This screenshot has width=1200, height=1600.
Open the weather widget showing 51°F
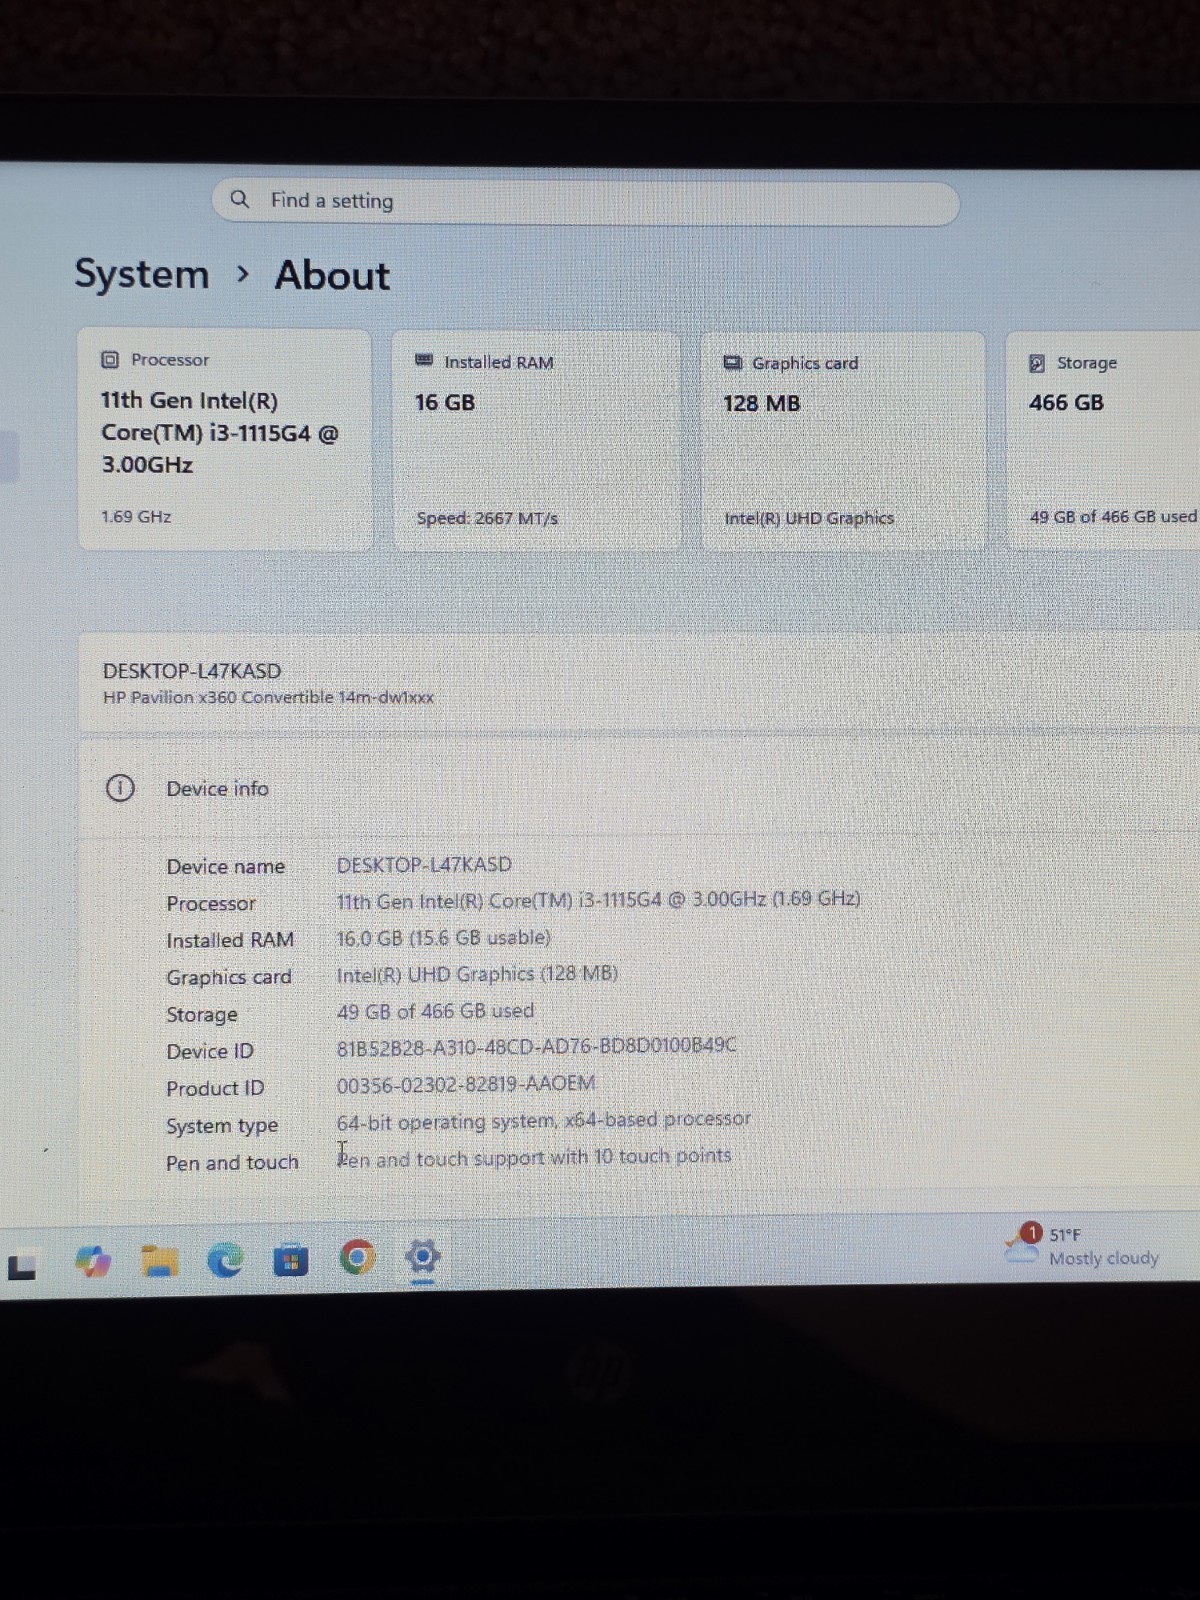pyautogui.click(x=1083, y=1246)
